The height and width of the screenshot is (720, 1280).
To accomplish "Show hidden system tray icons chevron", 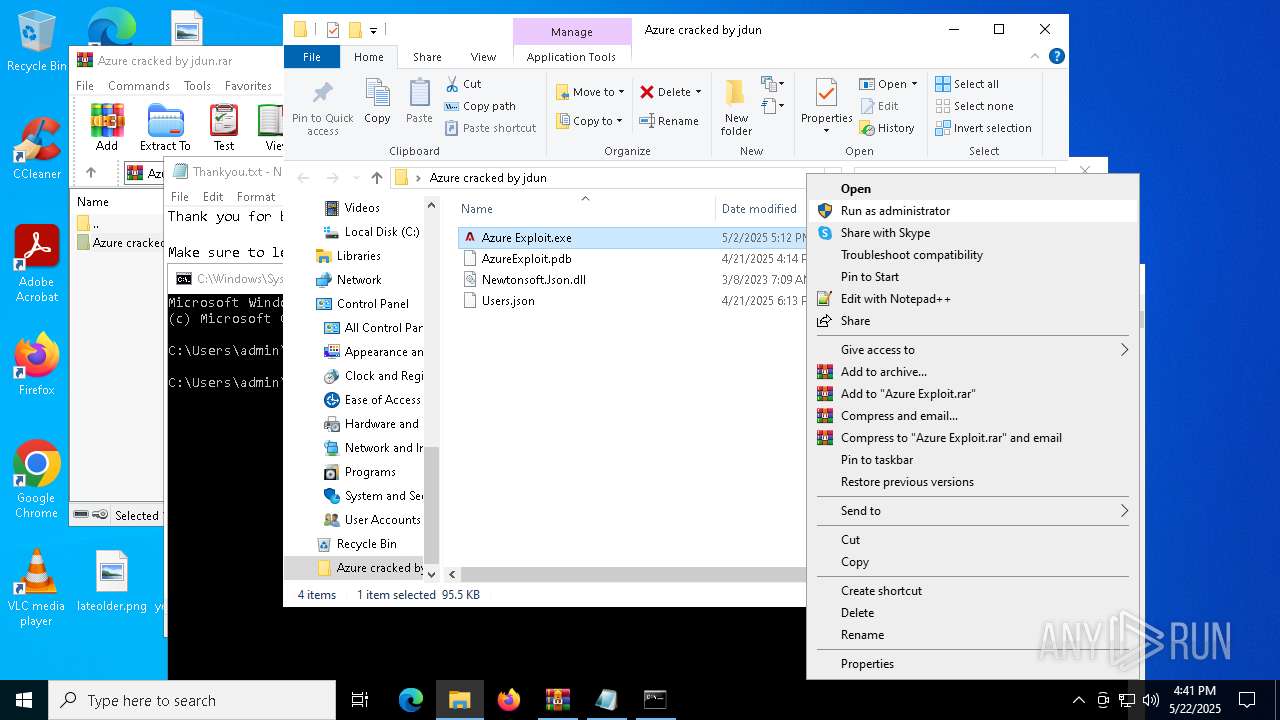I will click(1078, 700).
